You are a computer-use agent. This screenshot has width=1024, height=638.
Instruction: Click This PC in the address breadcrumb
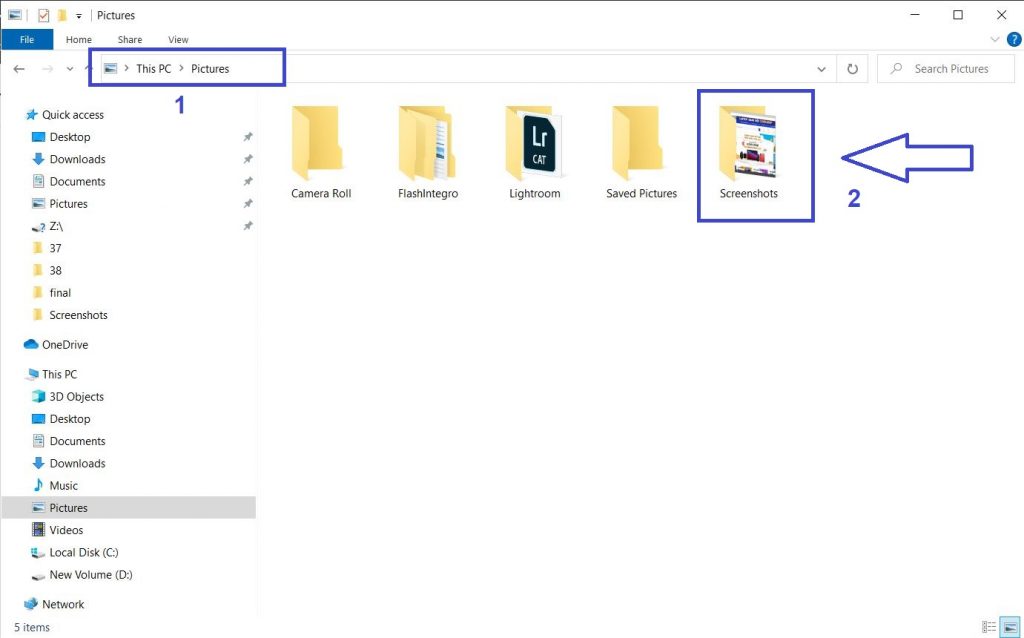[153, 69]
